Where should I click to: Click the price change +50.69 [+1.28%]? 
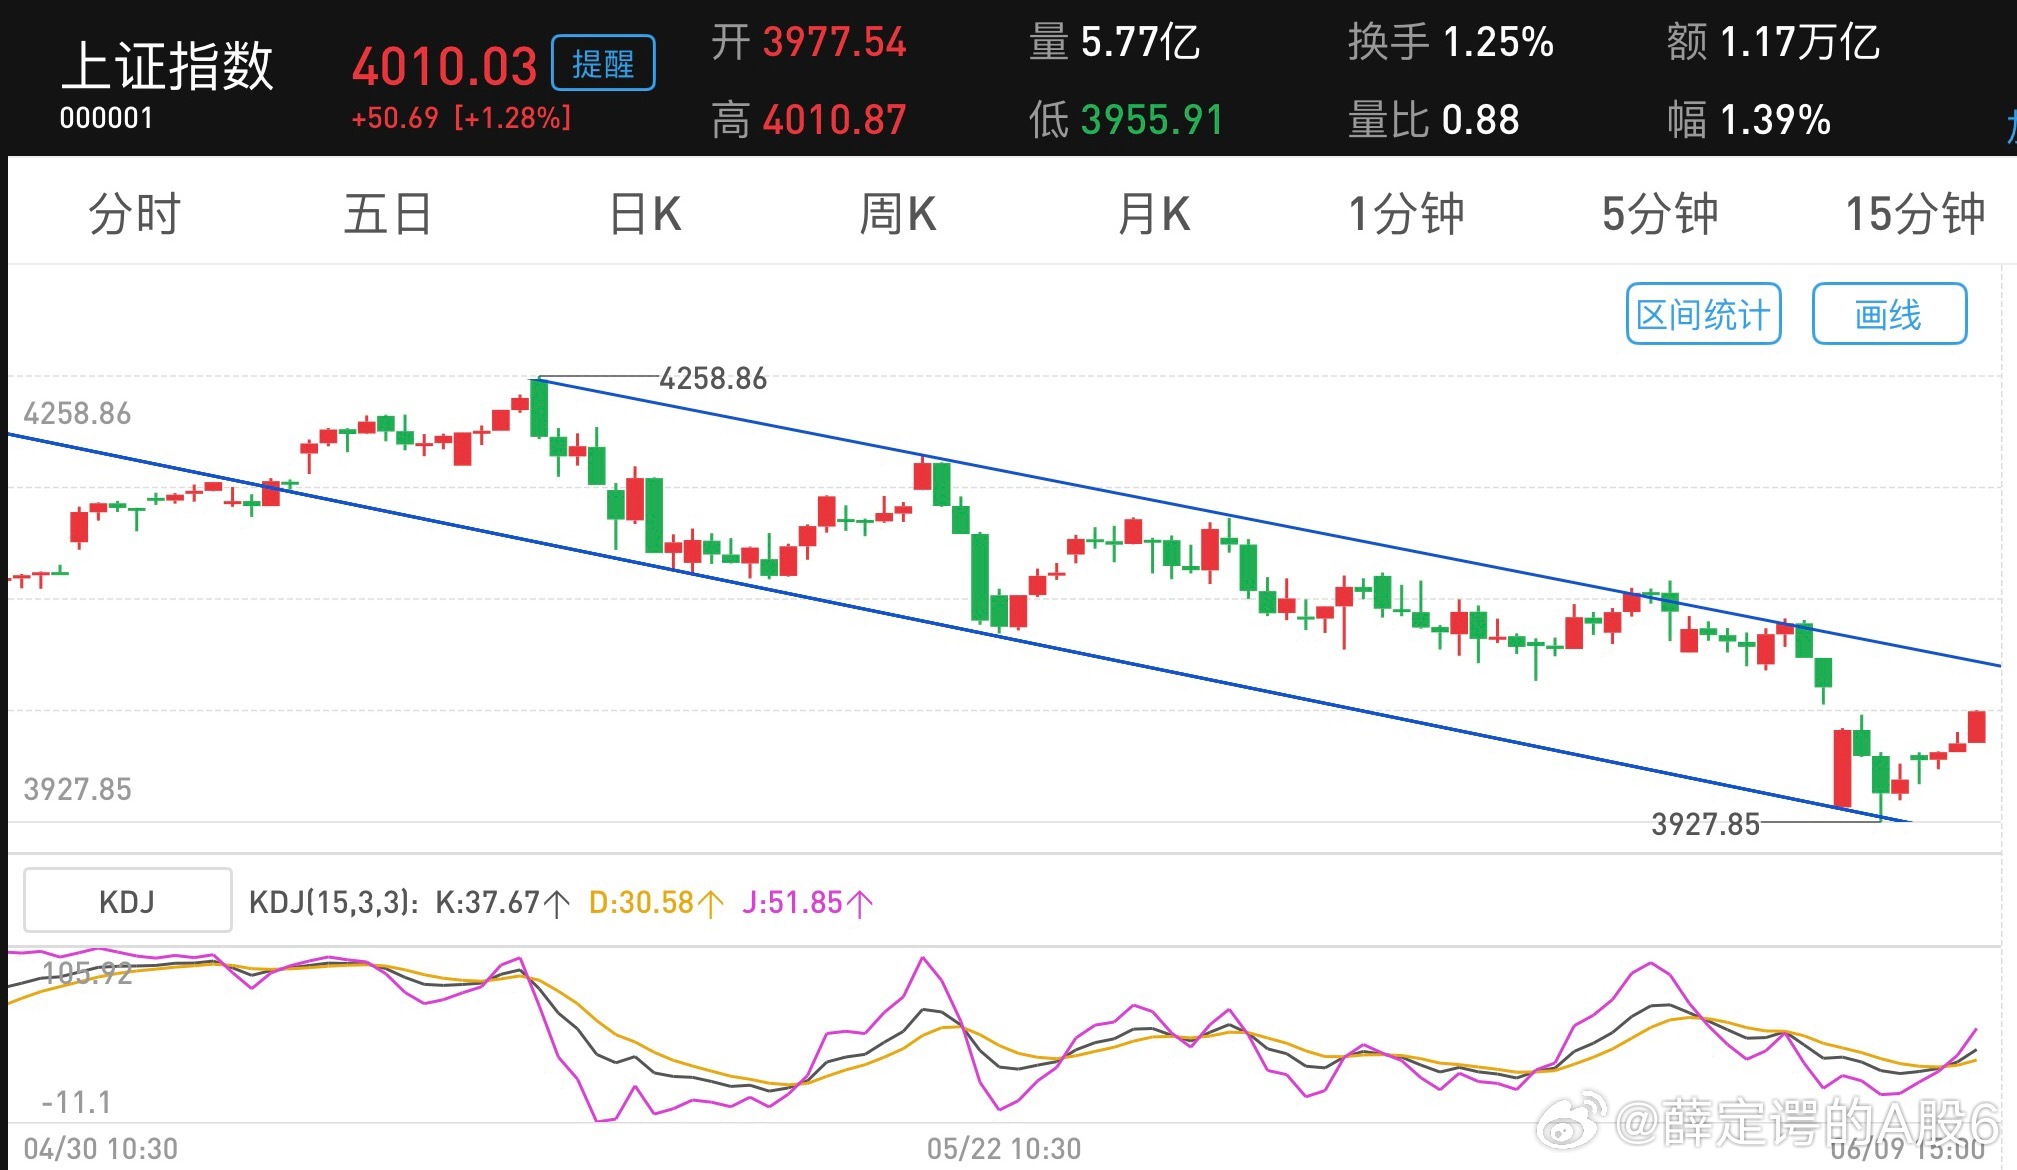click(x=461, y=118)
